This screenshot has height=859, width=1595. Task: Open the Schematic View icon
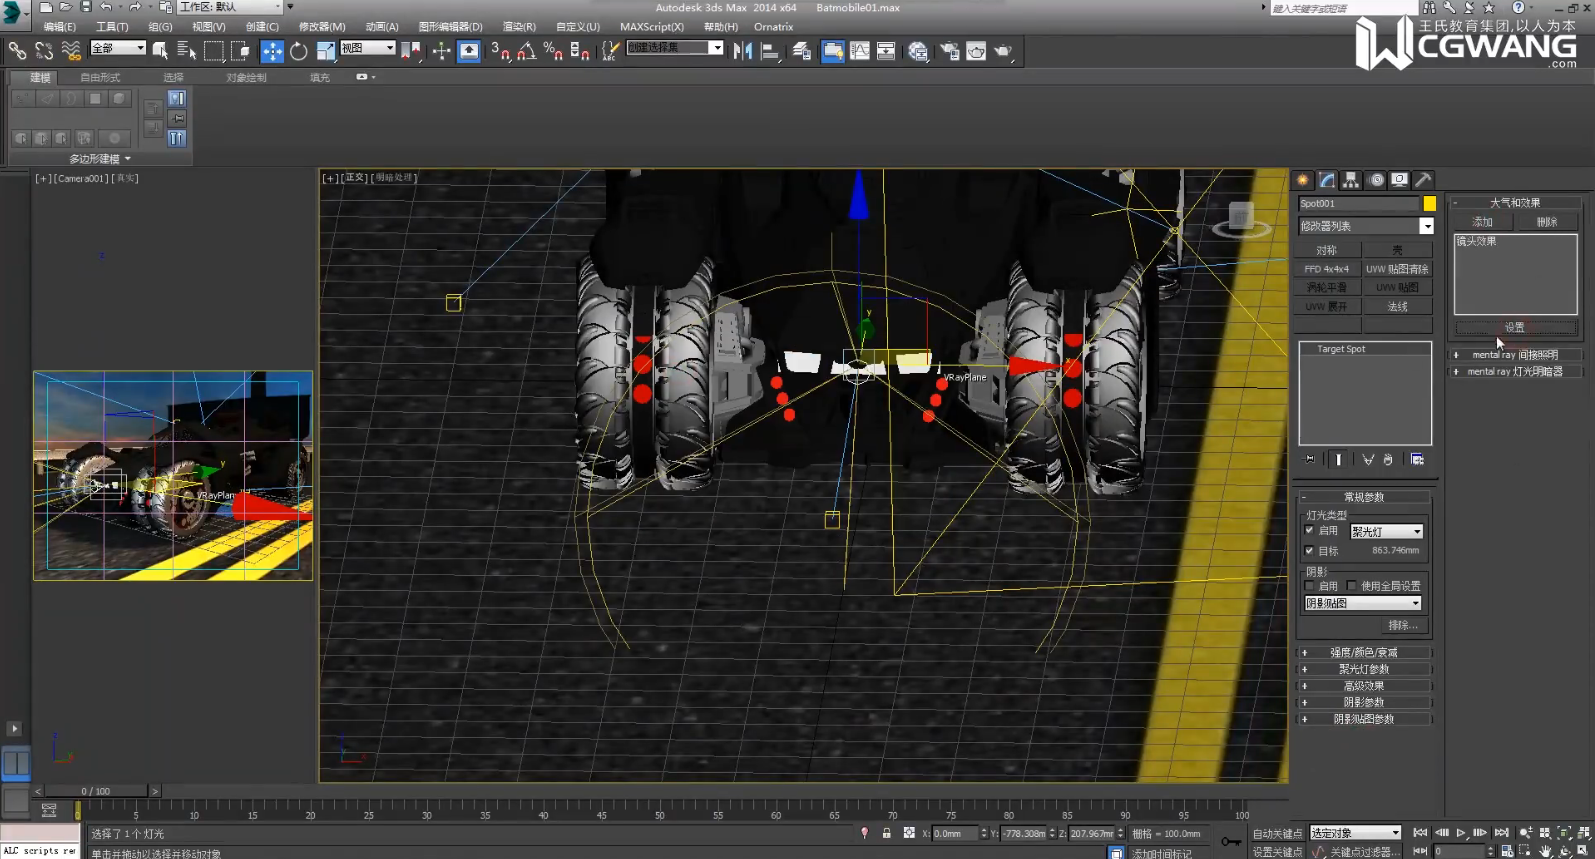886,51
